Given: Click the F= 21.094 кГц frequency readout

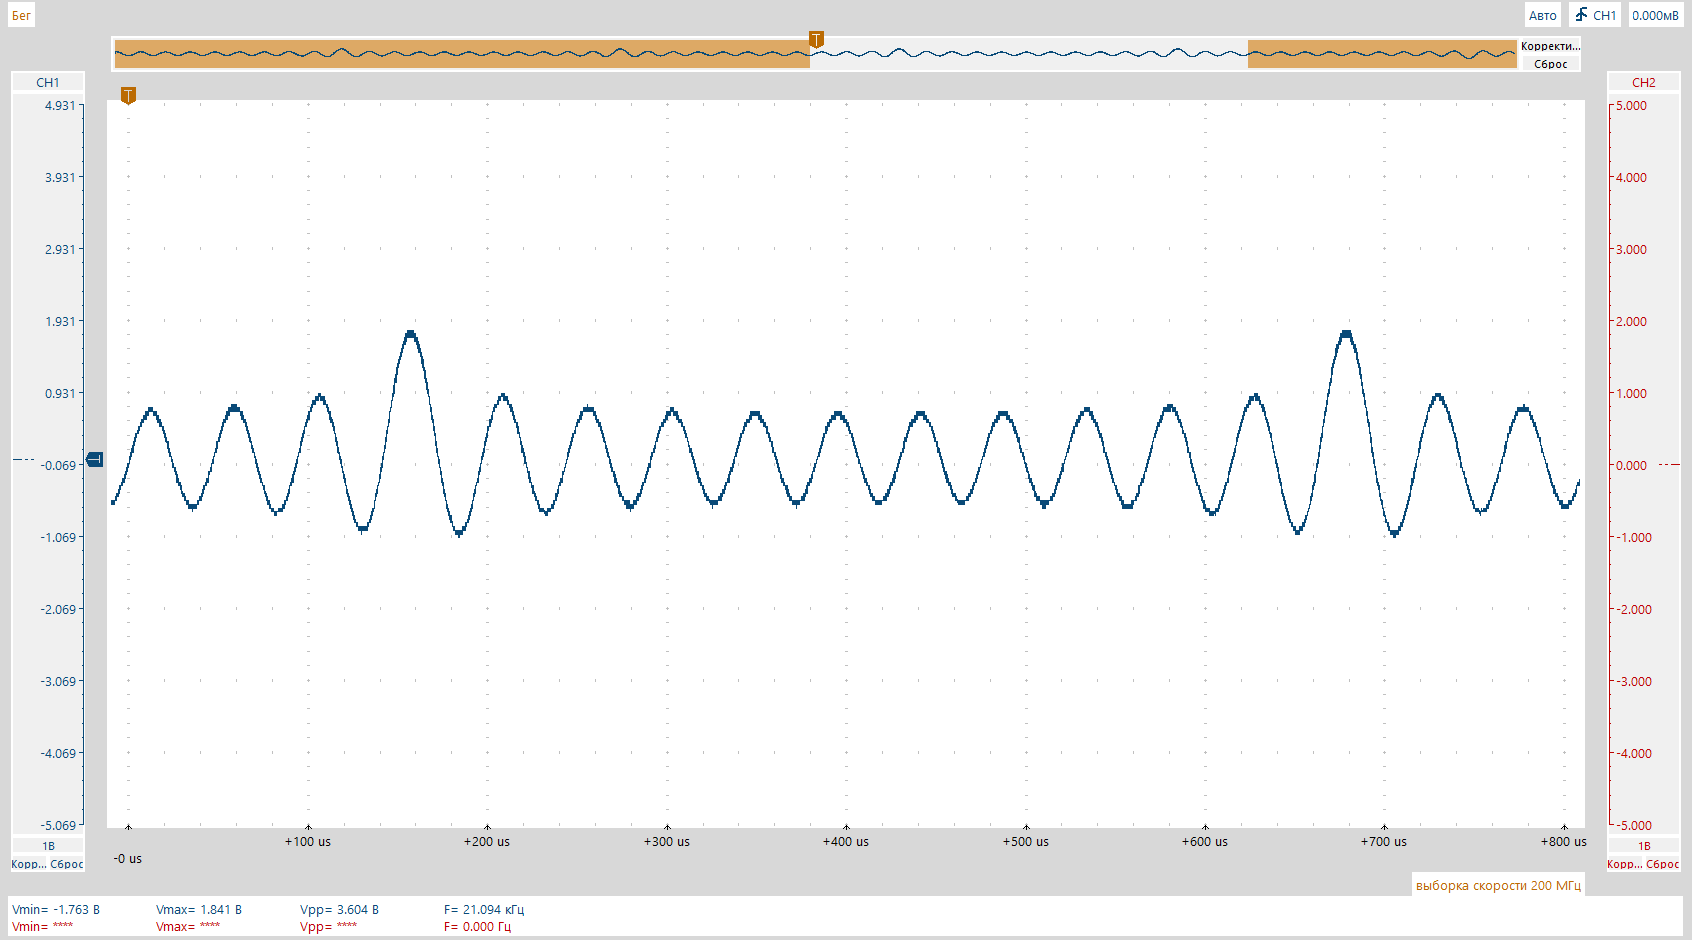Looking at the screenshot, I should tap(484, 909).
